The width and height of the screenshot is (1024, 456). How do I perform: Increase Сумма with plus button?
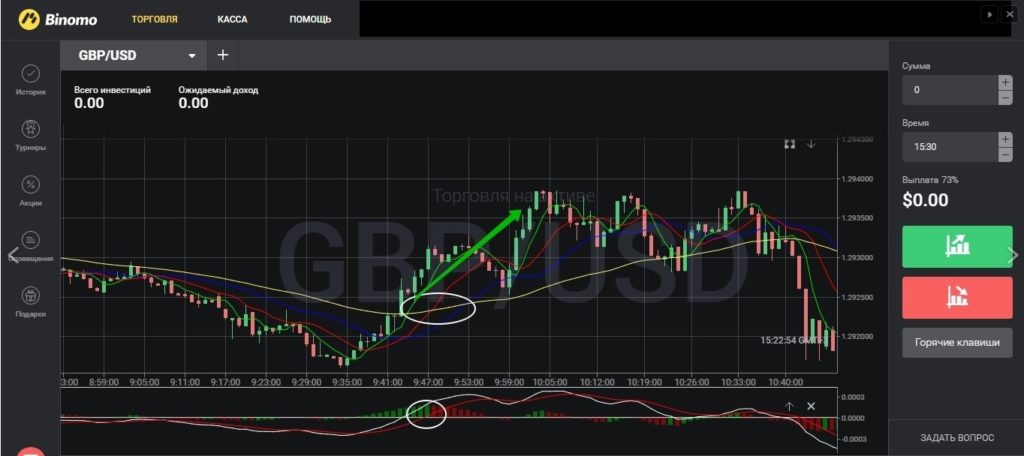1005,82
